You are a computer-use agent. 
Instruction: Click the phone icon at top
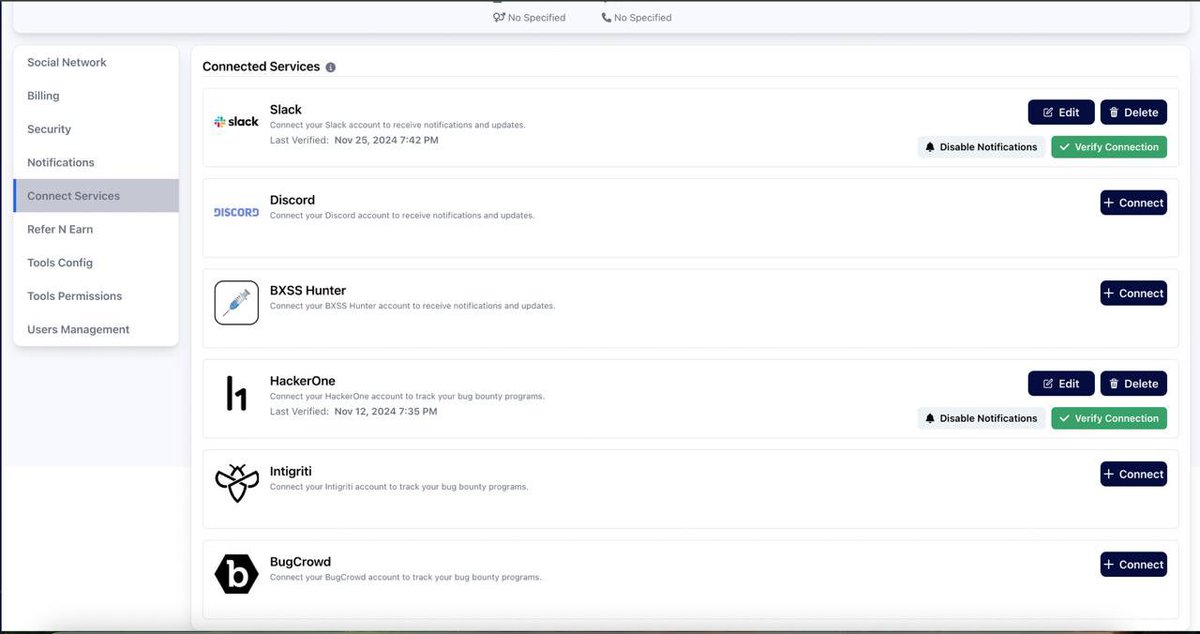(606, 18)
